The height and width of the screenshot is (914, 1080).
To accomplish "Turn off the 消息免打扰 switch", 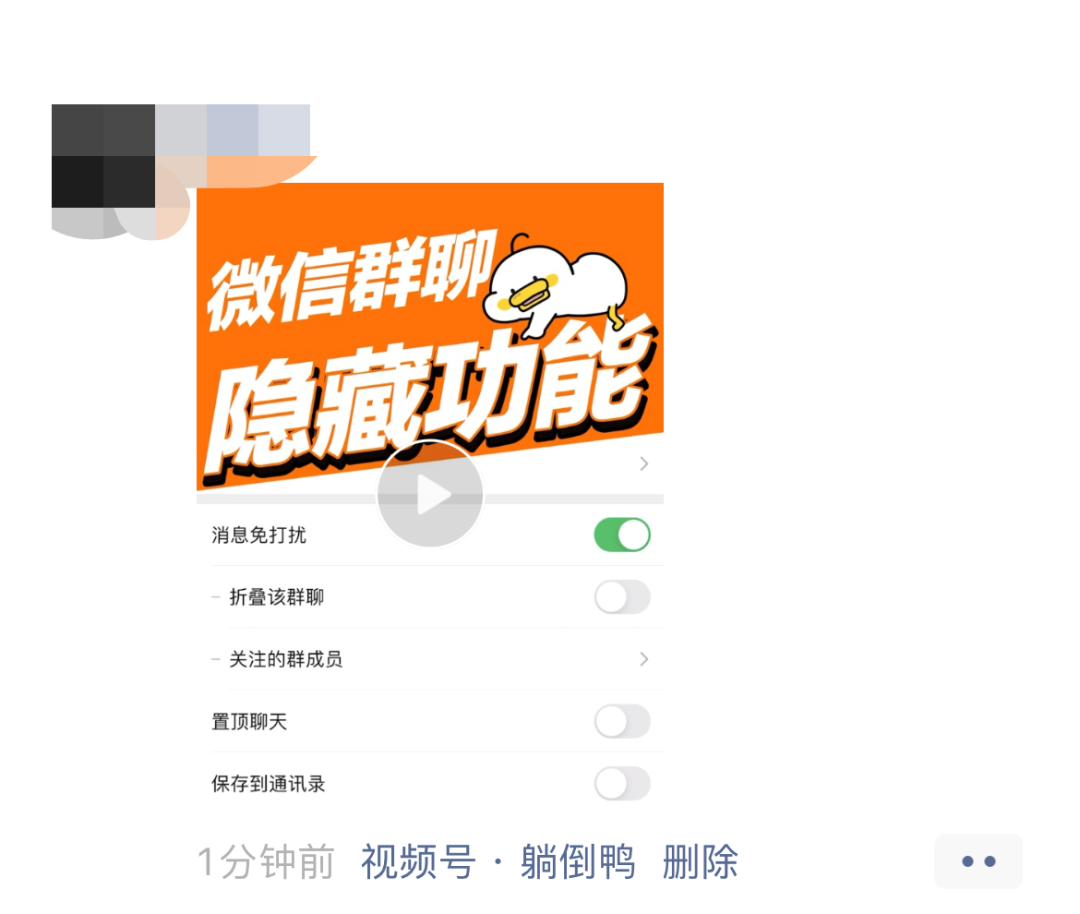I will coord(622,534).
